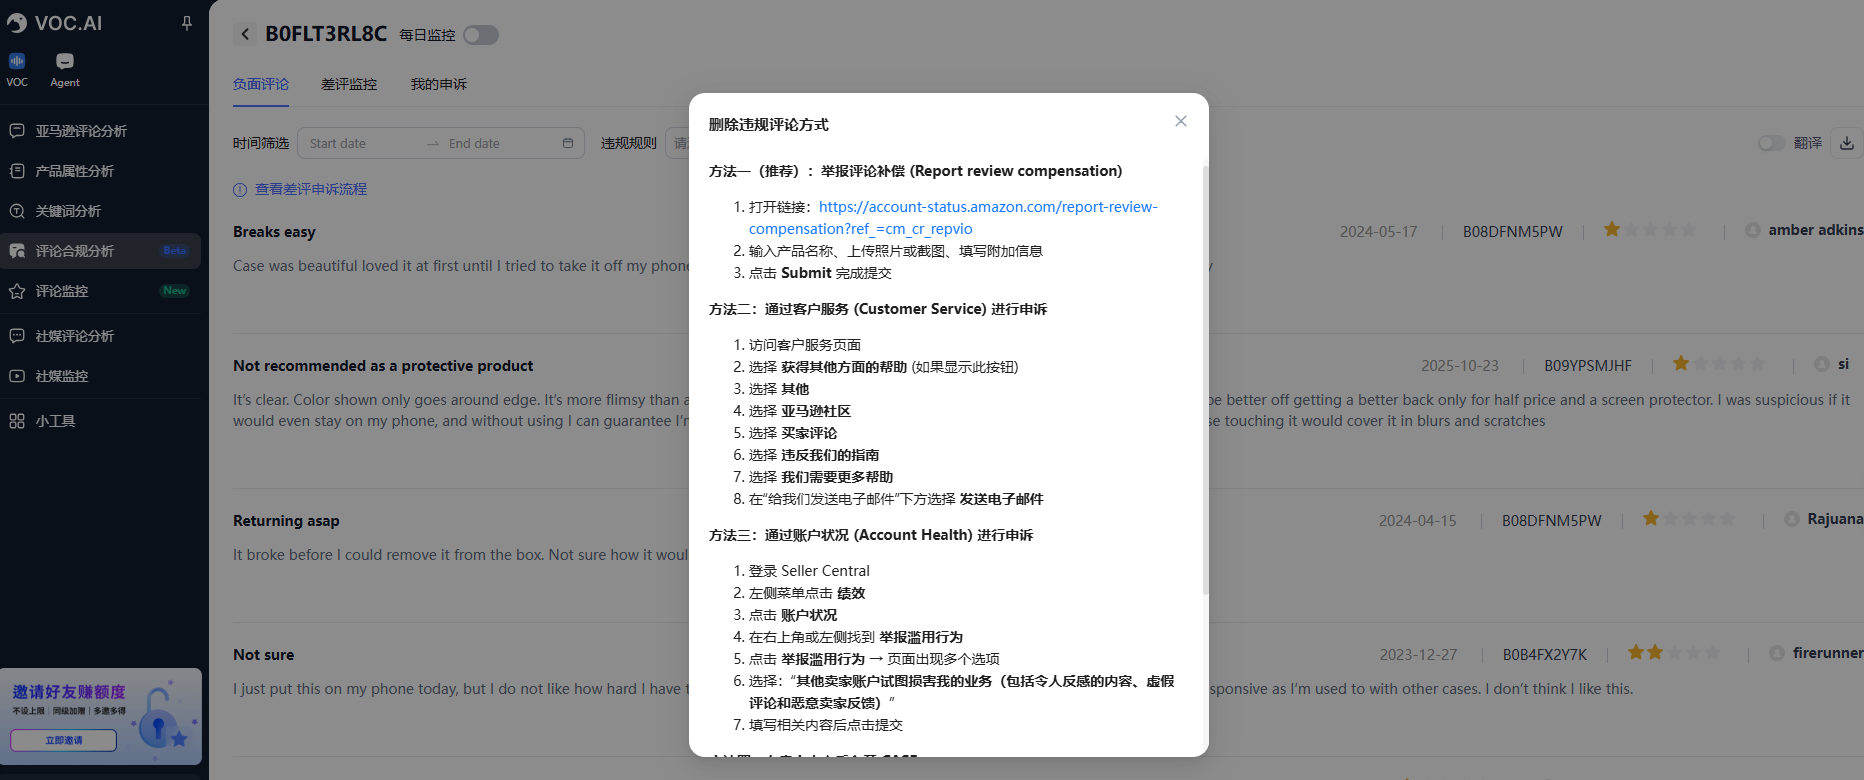The image size is (1864, 780).
Task: Click the Start date input field
Action: 360,143
